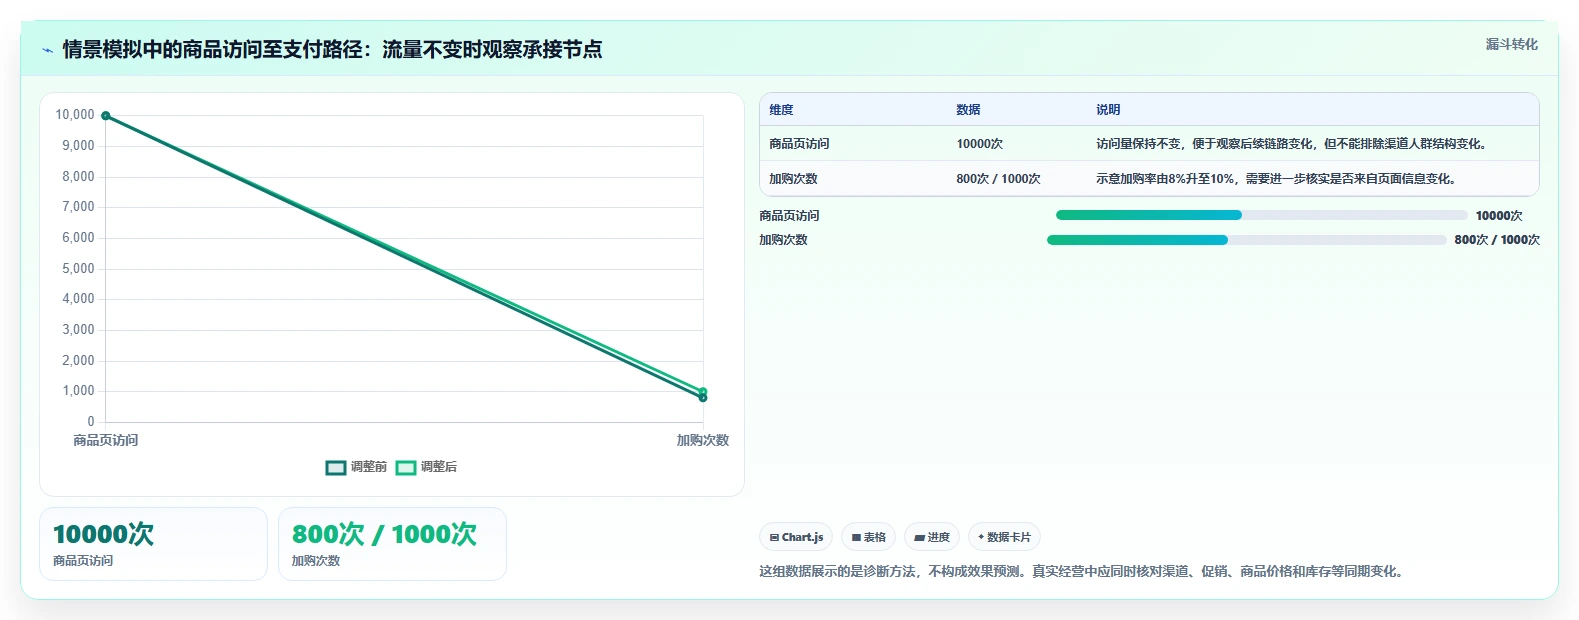Click the 访问量保持不变 explanation cell

click(x=1291, y=144)
